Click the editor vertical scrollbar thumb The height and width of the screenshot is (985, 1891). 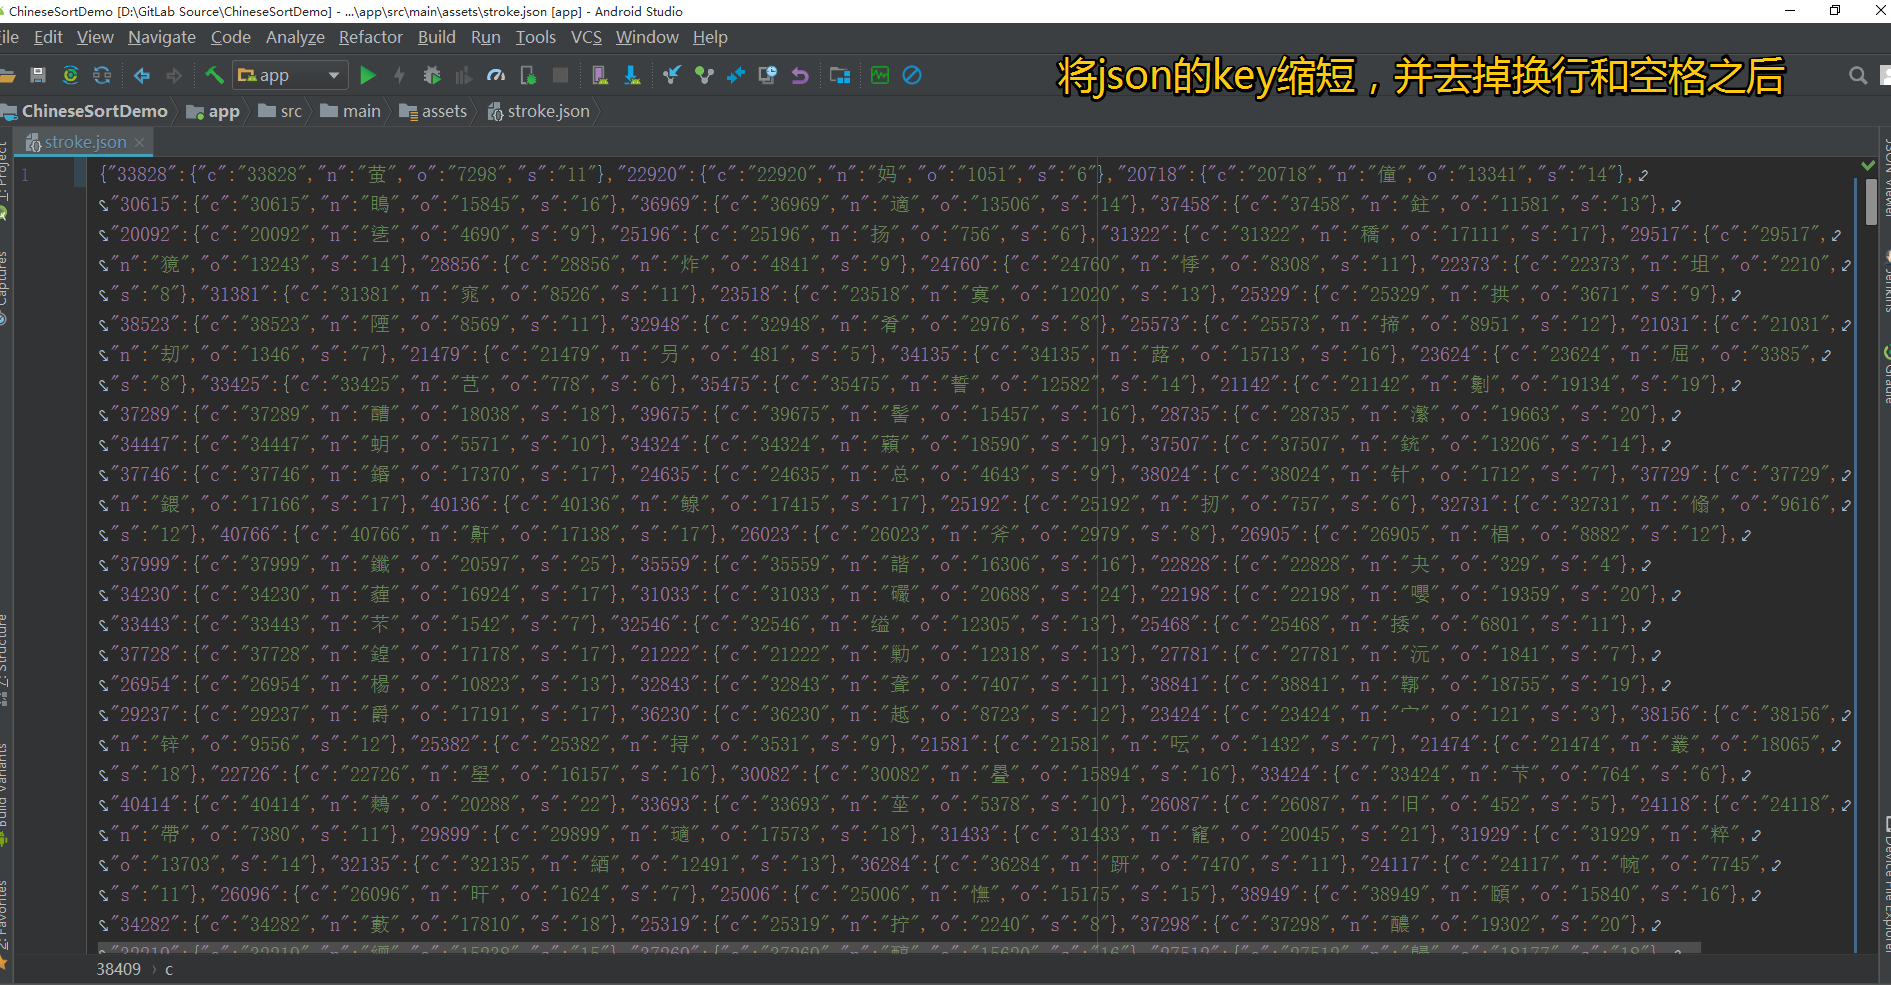pyautogui.click(x=1871, y=202)
